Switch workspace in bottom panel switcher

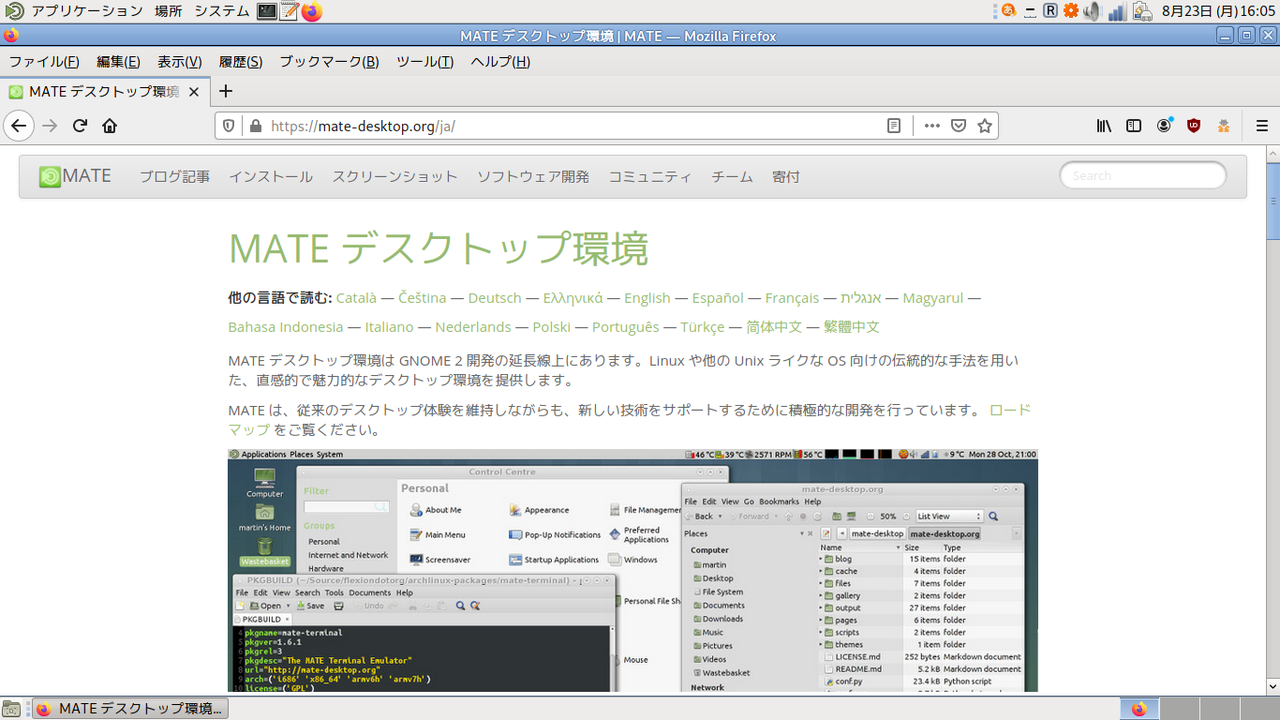tap(1200, 709)
